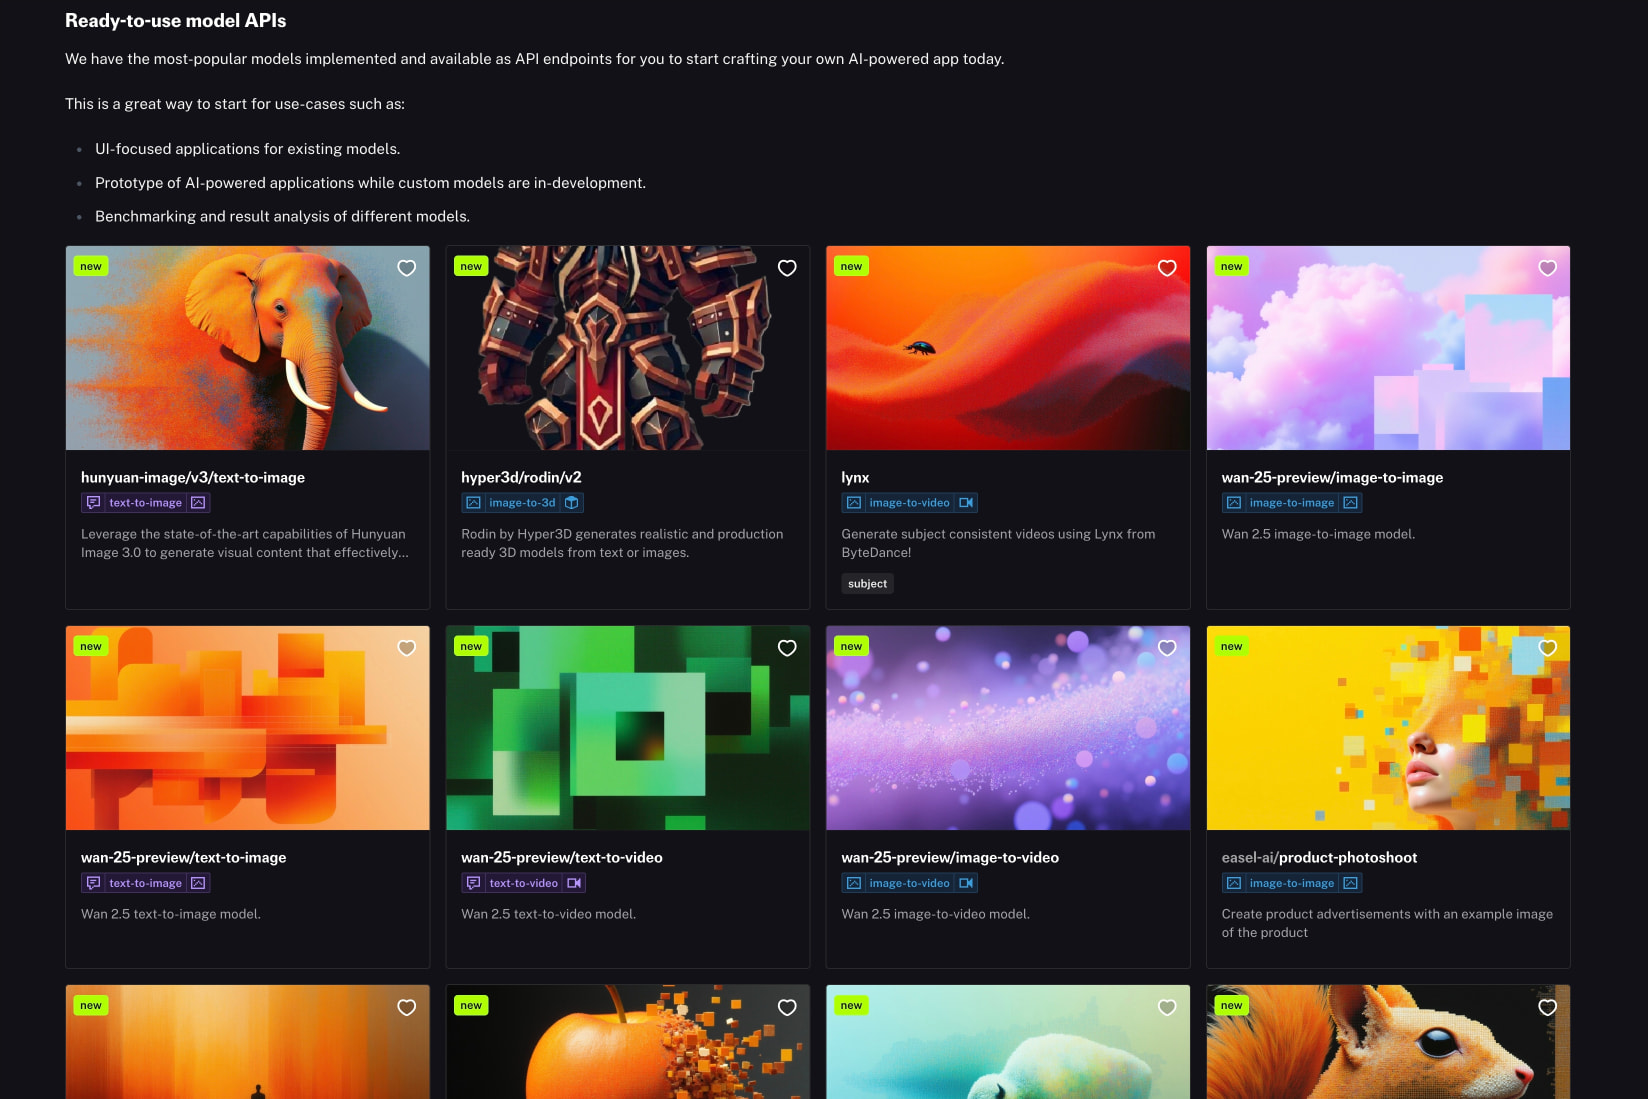Screen dimensions: 1648x1099
Task: Click the text icon on the wan-25-preview/text-to-image tag
Action: [93, 883]
